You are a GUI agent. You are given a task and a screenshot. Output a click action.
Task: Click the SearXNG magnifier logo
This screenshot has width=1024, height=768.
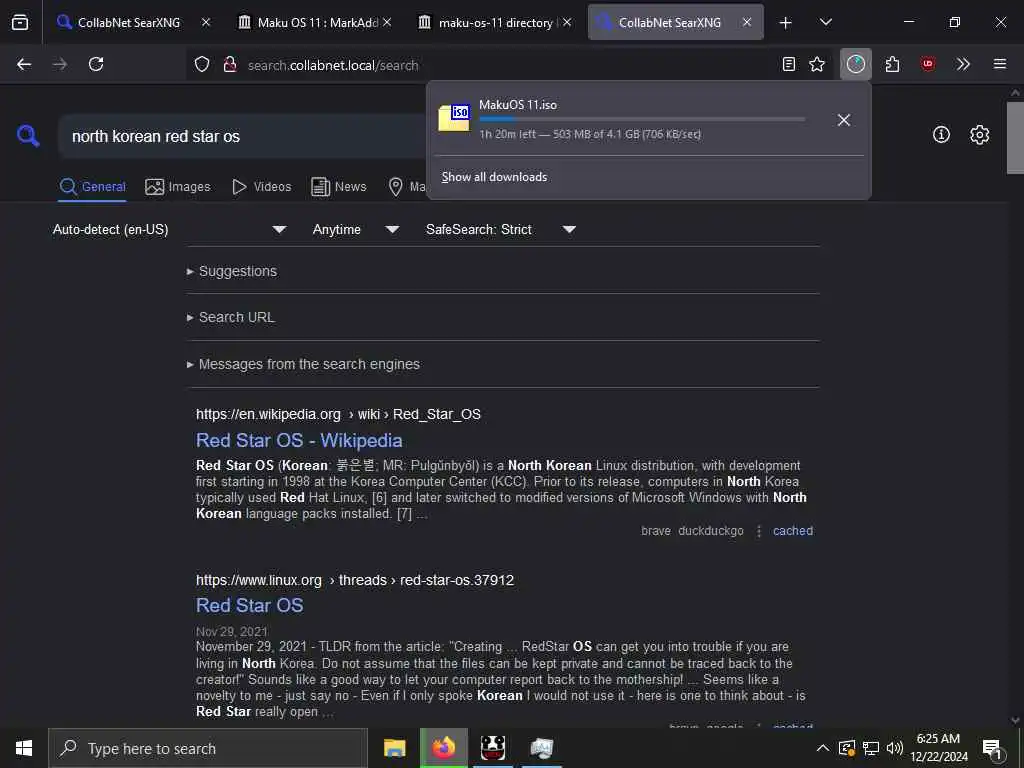click(28, 136)
